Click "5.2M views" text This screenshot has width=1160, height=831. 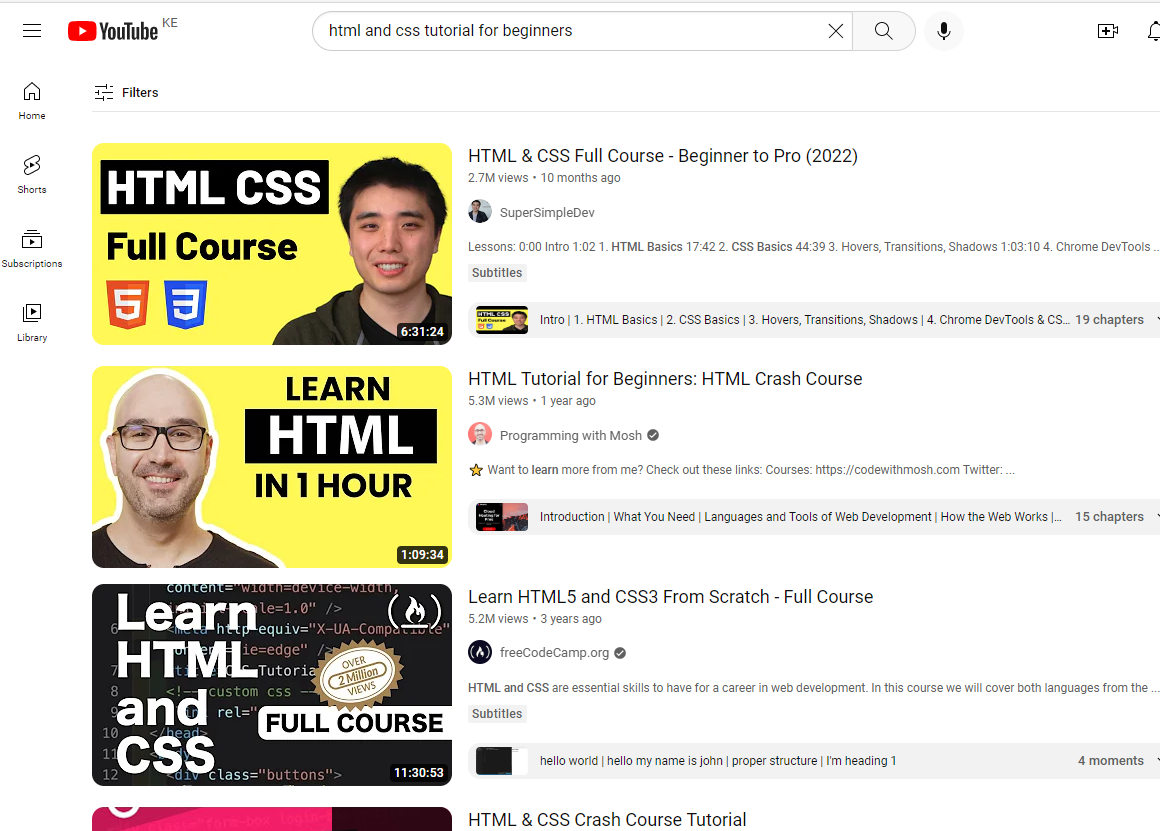point(498,618)
